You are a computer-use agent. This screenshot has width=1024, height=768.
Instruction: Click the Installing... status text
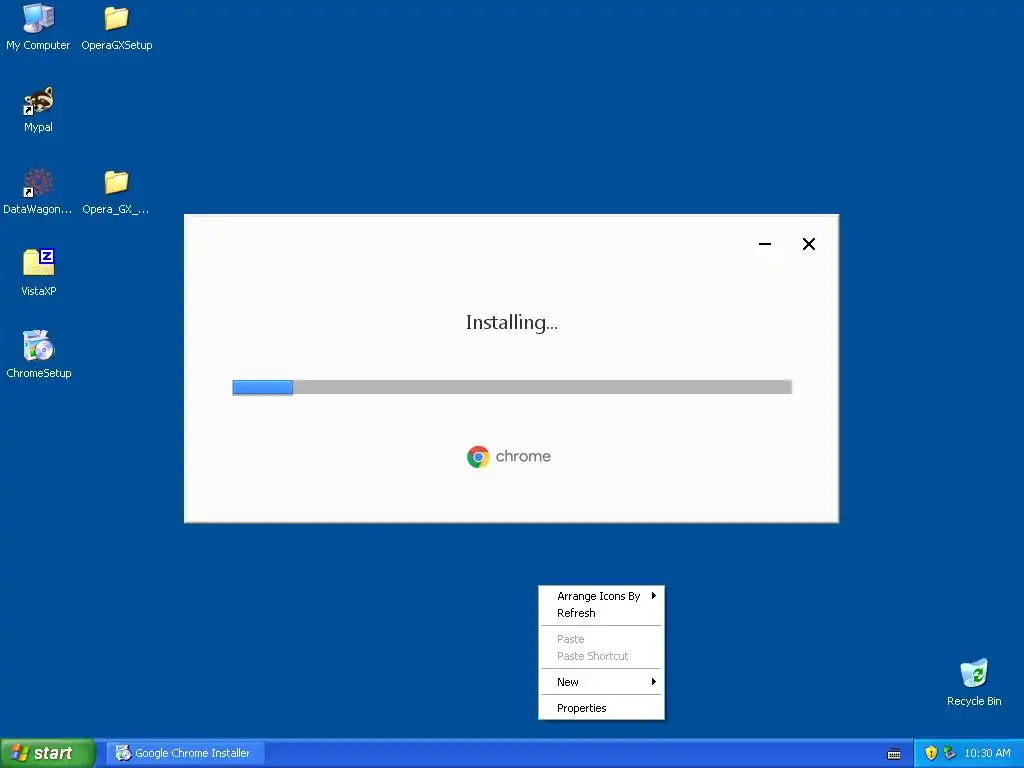(x=511, y=323)
